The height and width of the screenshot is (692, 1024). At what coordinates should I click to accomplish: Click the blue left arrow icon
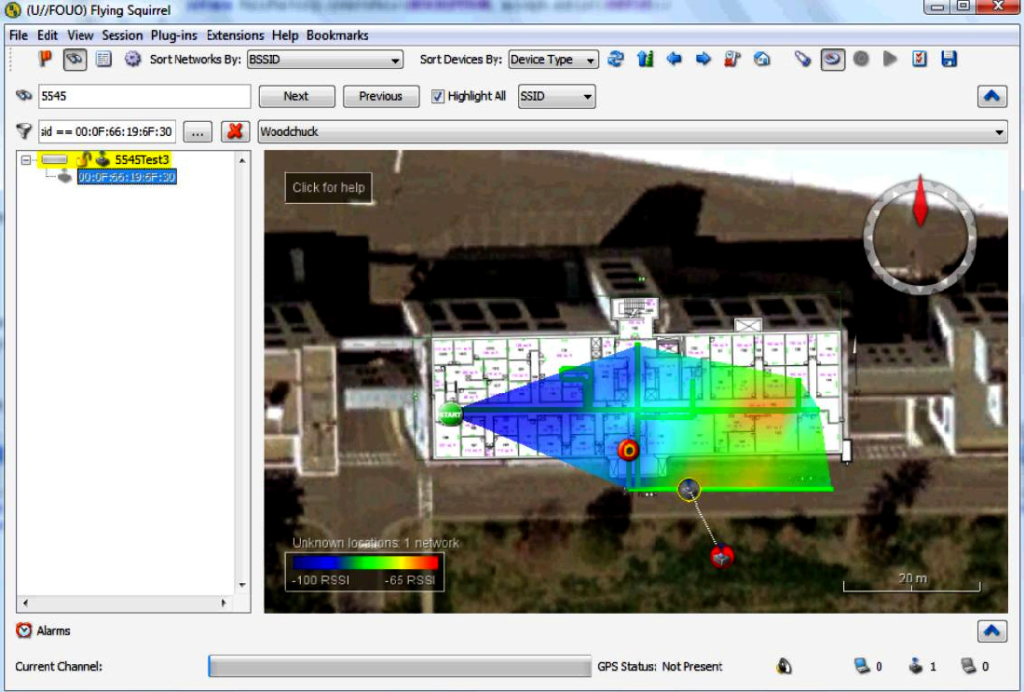[674, 59]
